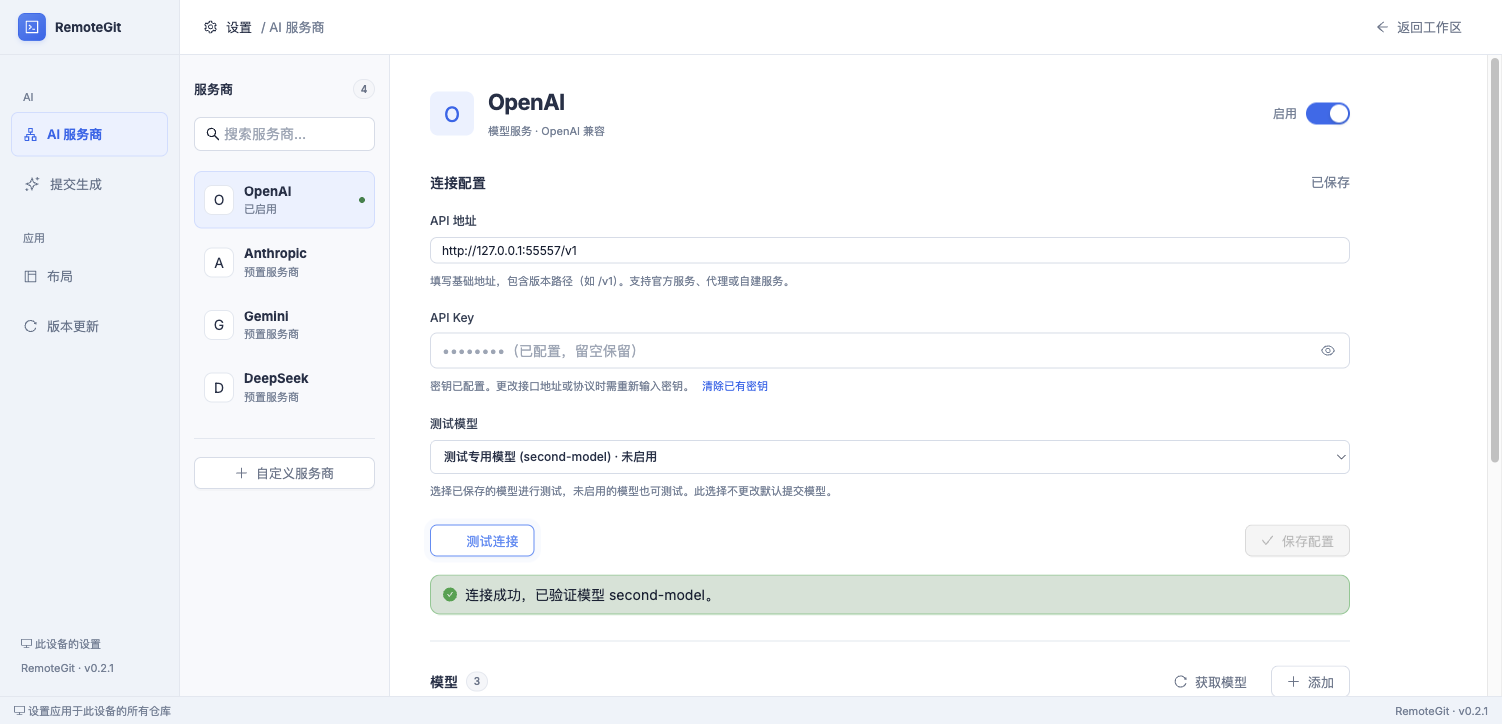The width and height of the screenshot is (1502, 724).
Task: Click the 连接成功 success message
Action: point(890,594)
